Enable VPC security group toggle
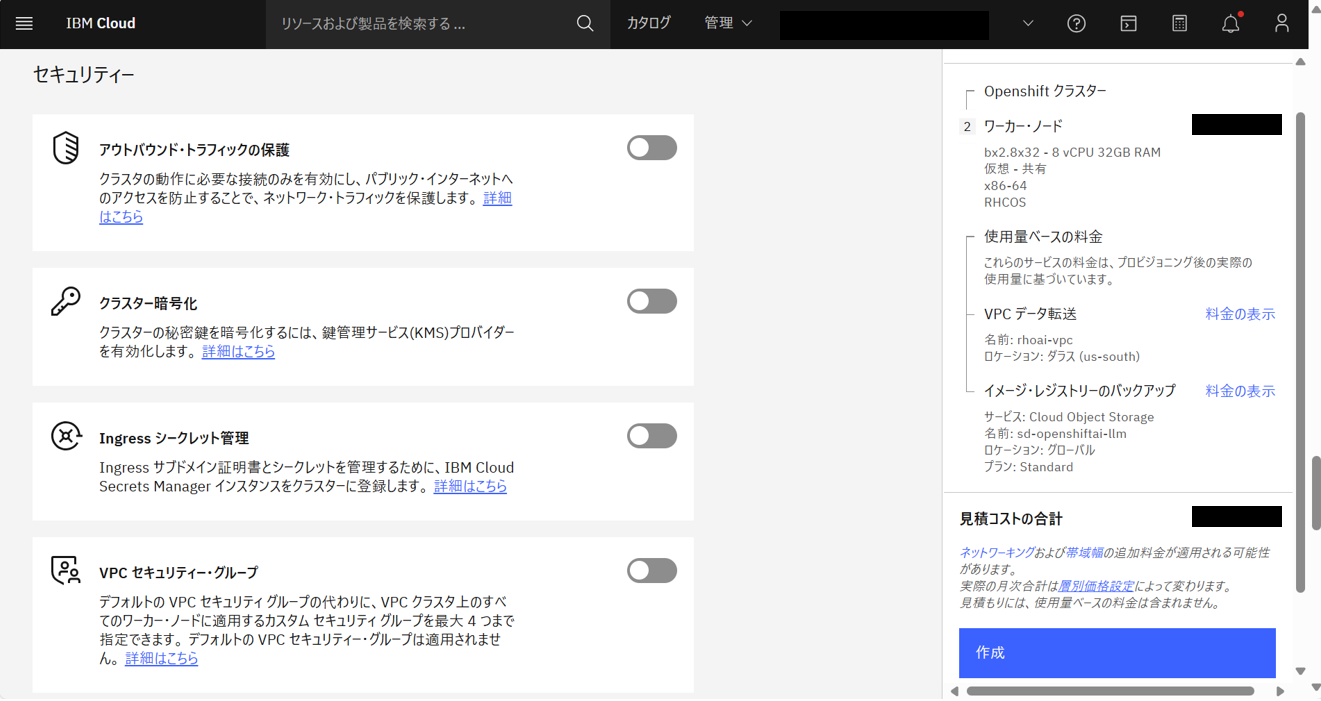The width and height of the screenshot is (1321, 701). pos(652,571)
